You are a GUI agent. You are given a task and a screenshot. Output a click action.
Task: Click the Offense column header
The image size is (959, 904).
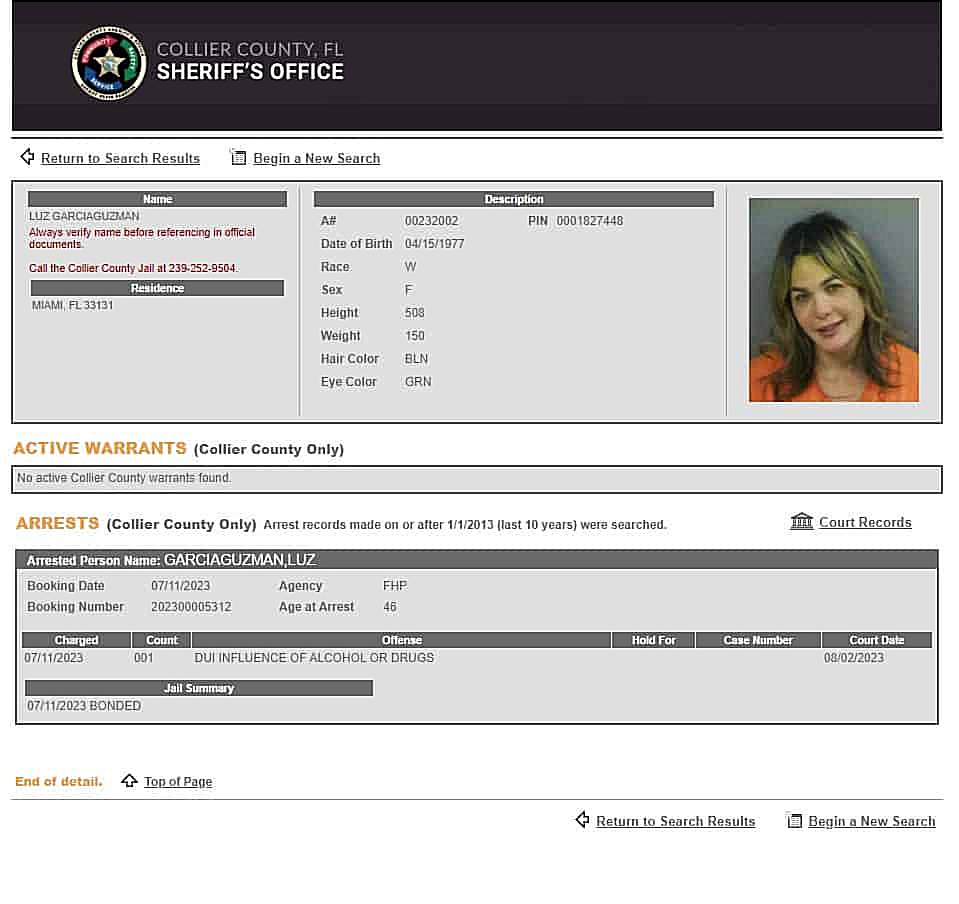pos(402,640)
